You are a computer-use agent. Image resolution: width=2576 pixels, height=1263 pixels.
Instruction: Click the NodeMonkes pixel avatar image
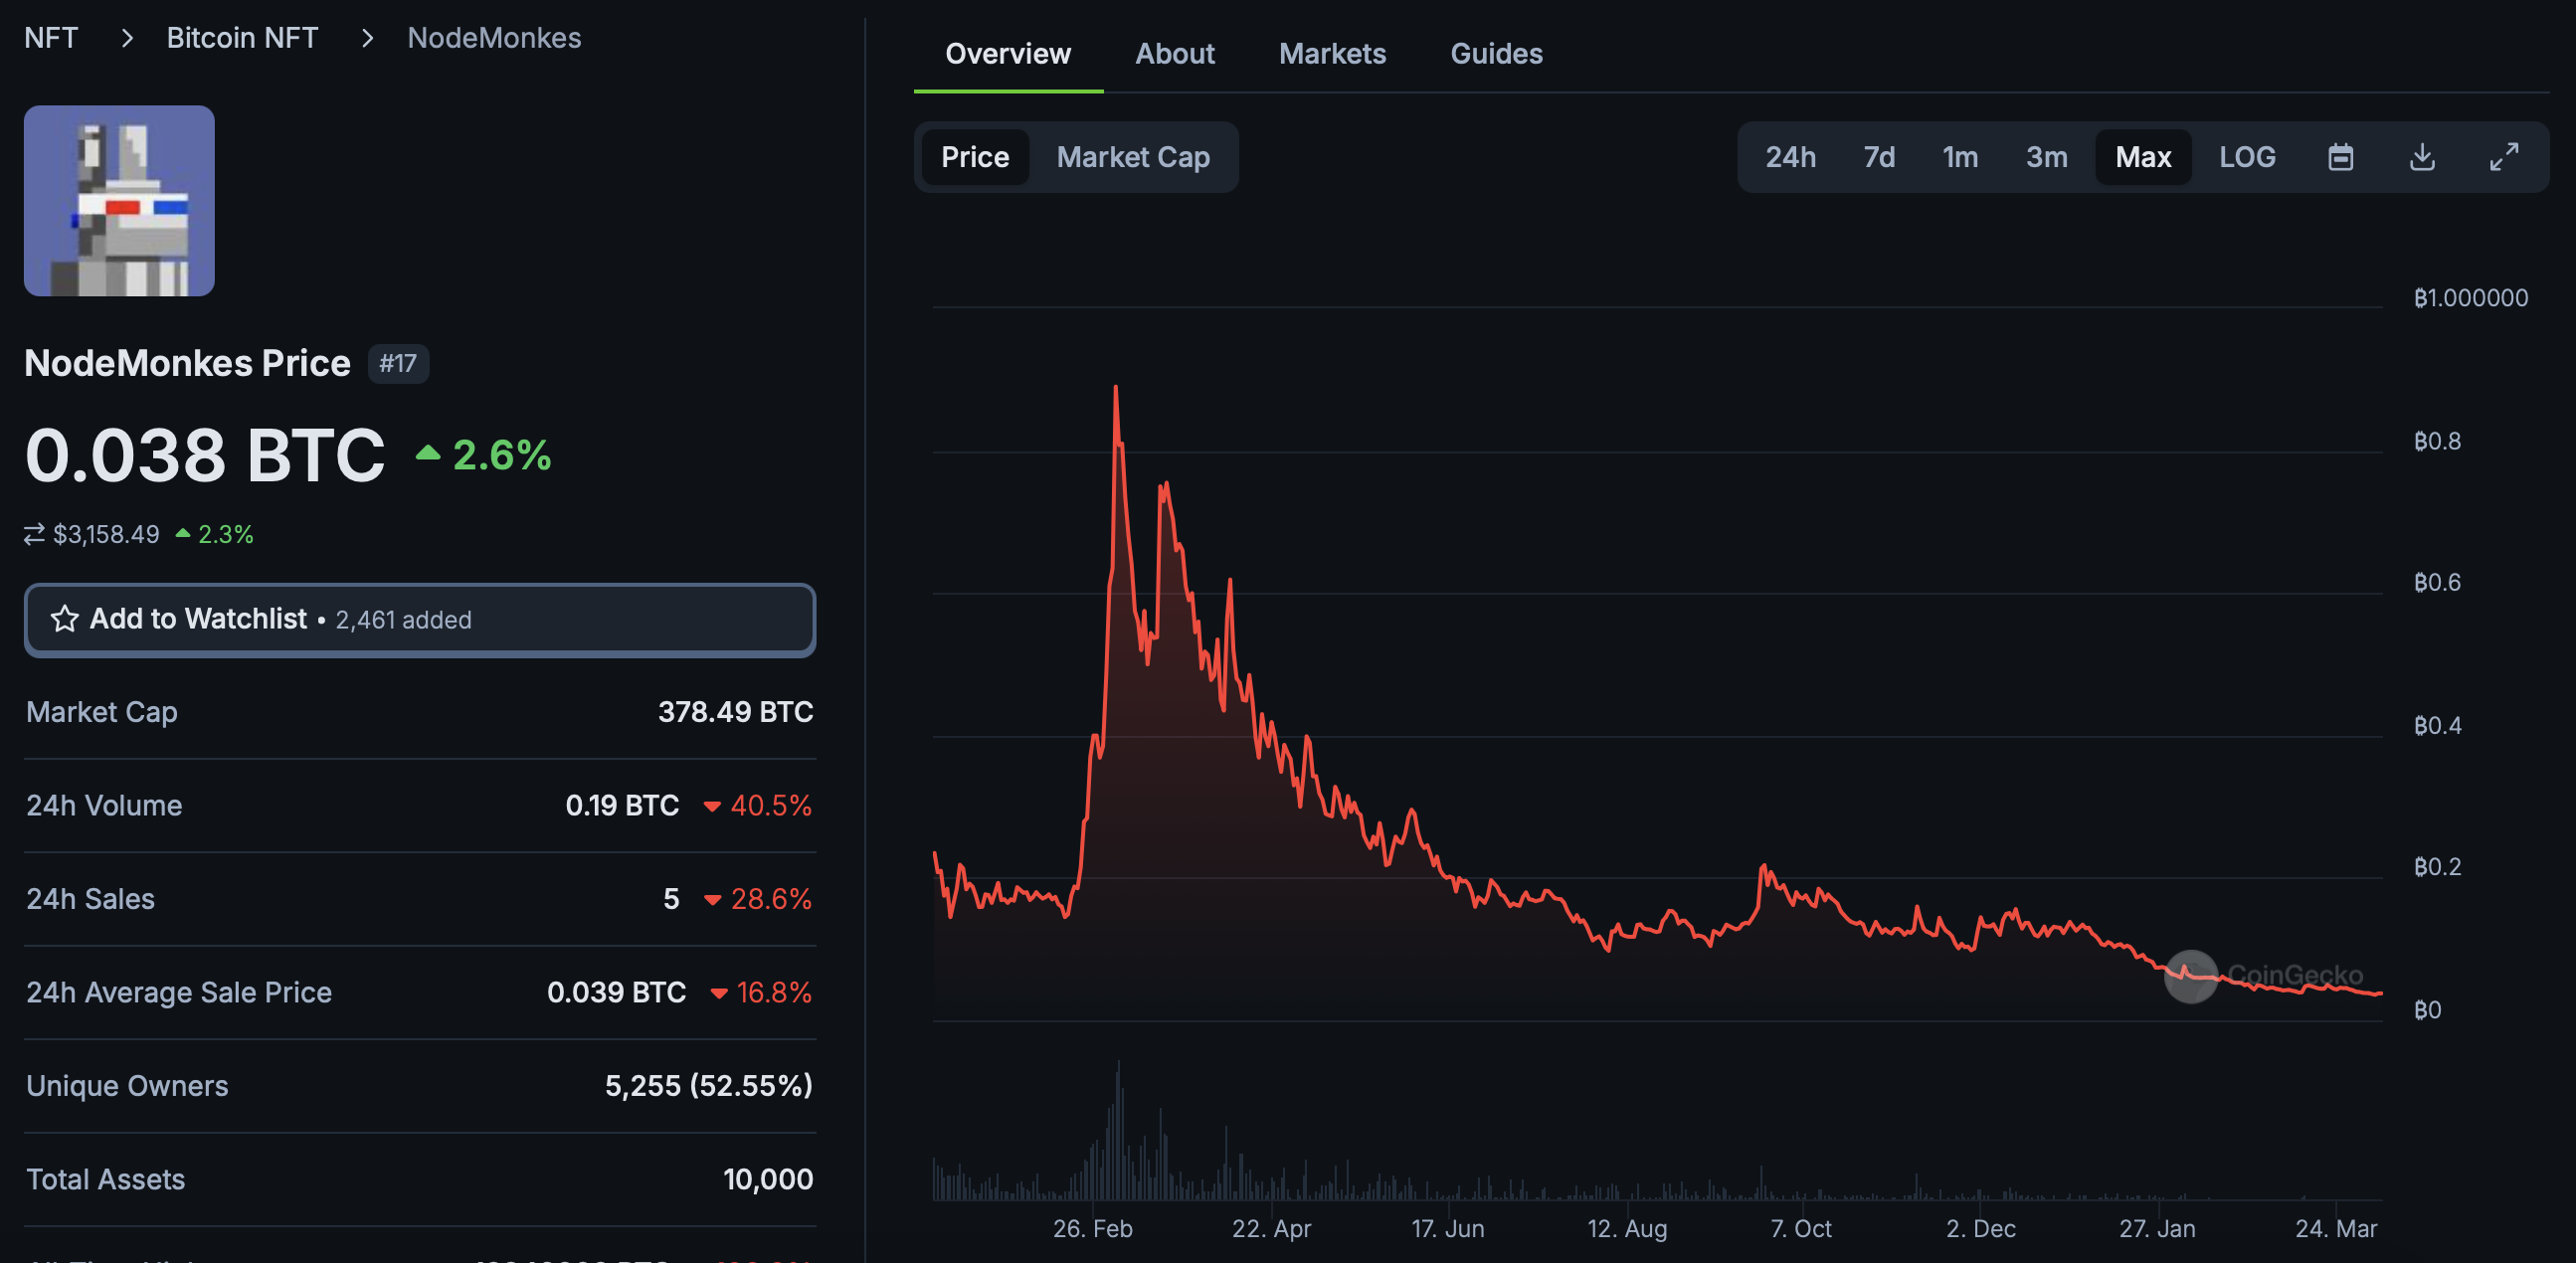coord(119,201)
